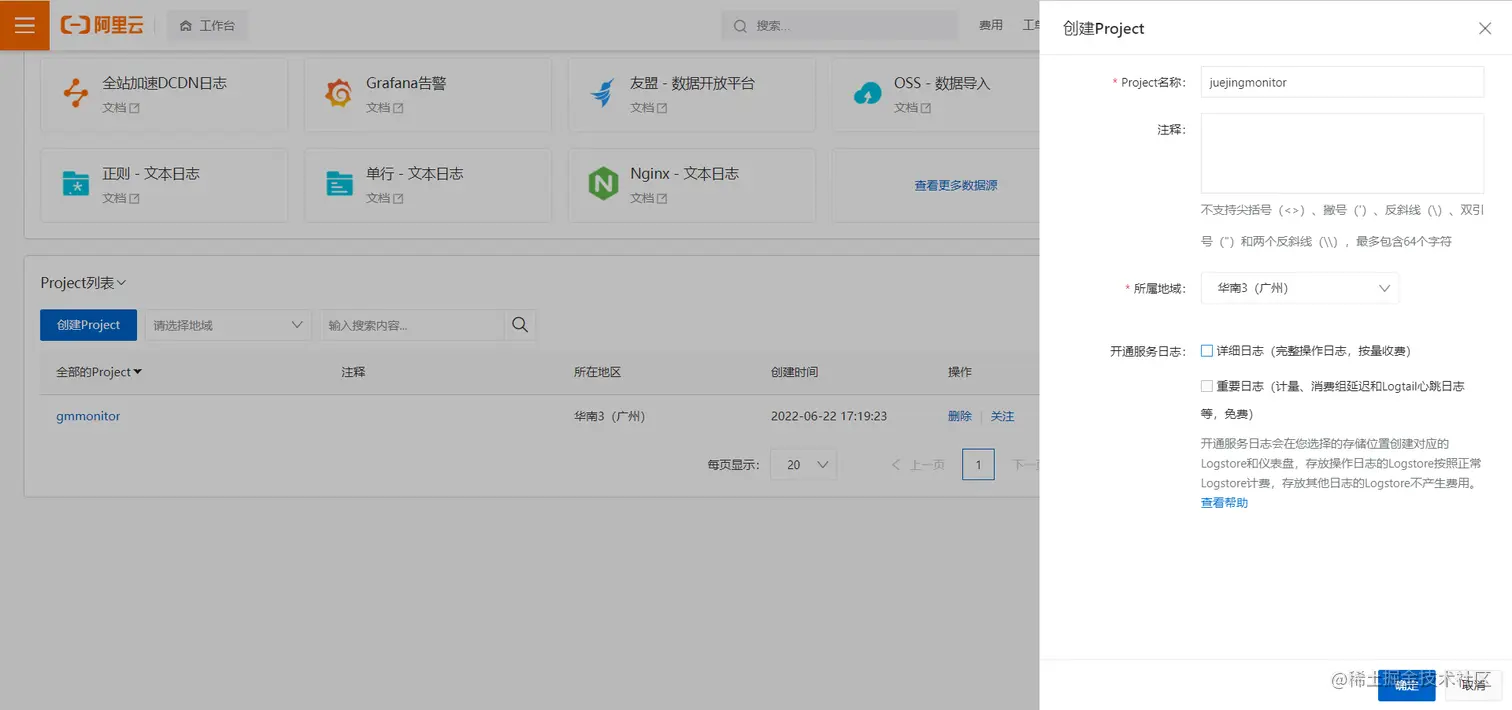Click the 所在地区 column header
This screenshot has width=1512, height=710.
tap(597, 372)
